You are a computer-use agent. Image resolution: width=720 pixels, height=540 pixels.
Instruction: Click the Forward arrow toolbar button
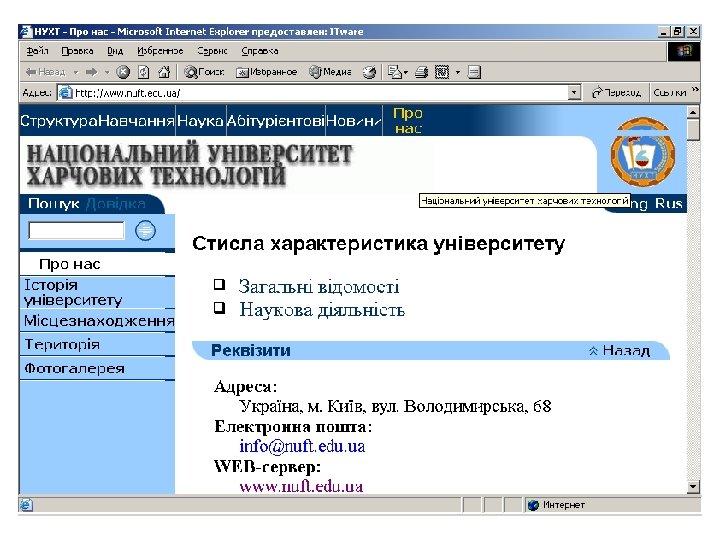point(92,72)
